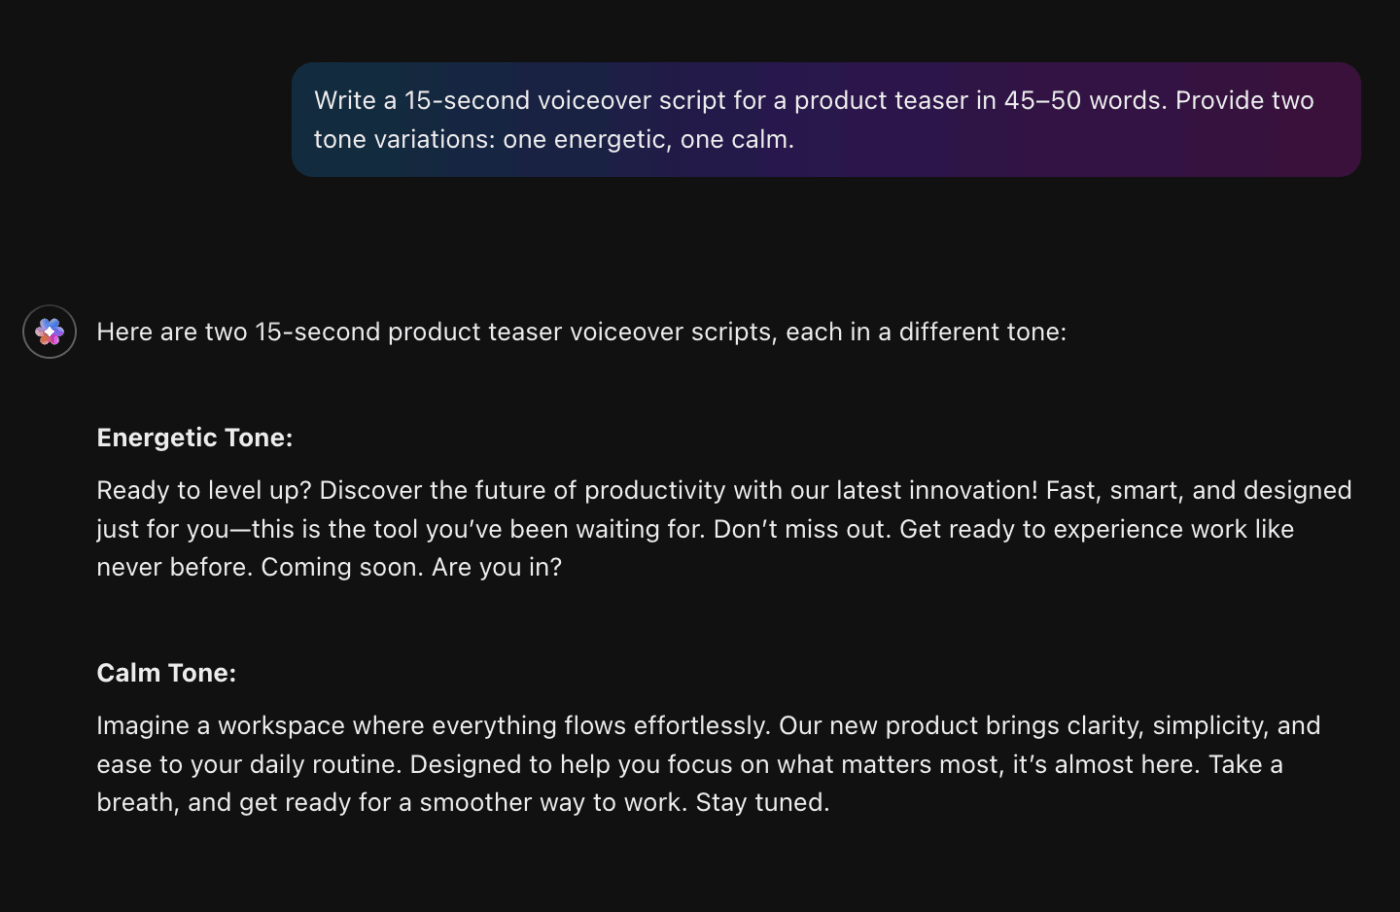Click "Discover the future of productivity" text

[x=522, y=490]
